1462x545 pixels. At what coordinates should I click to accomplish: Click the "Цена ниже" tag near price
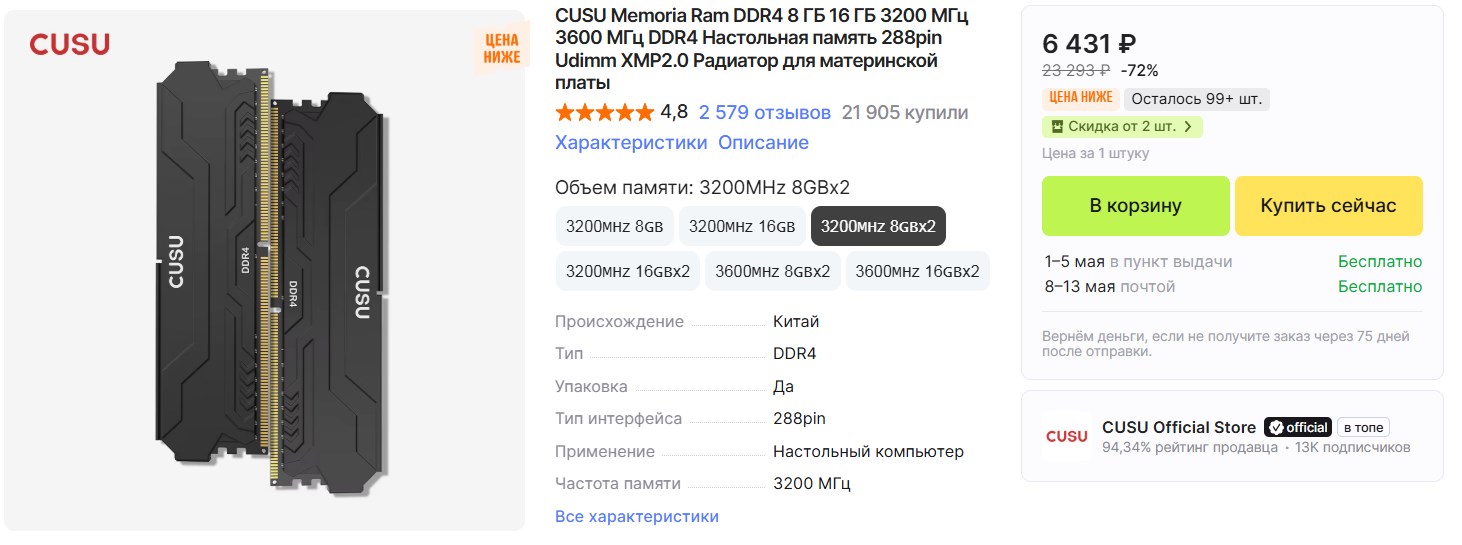tap(1080, 98)
